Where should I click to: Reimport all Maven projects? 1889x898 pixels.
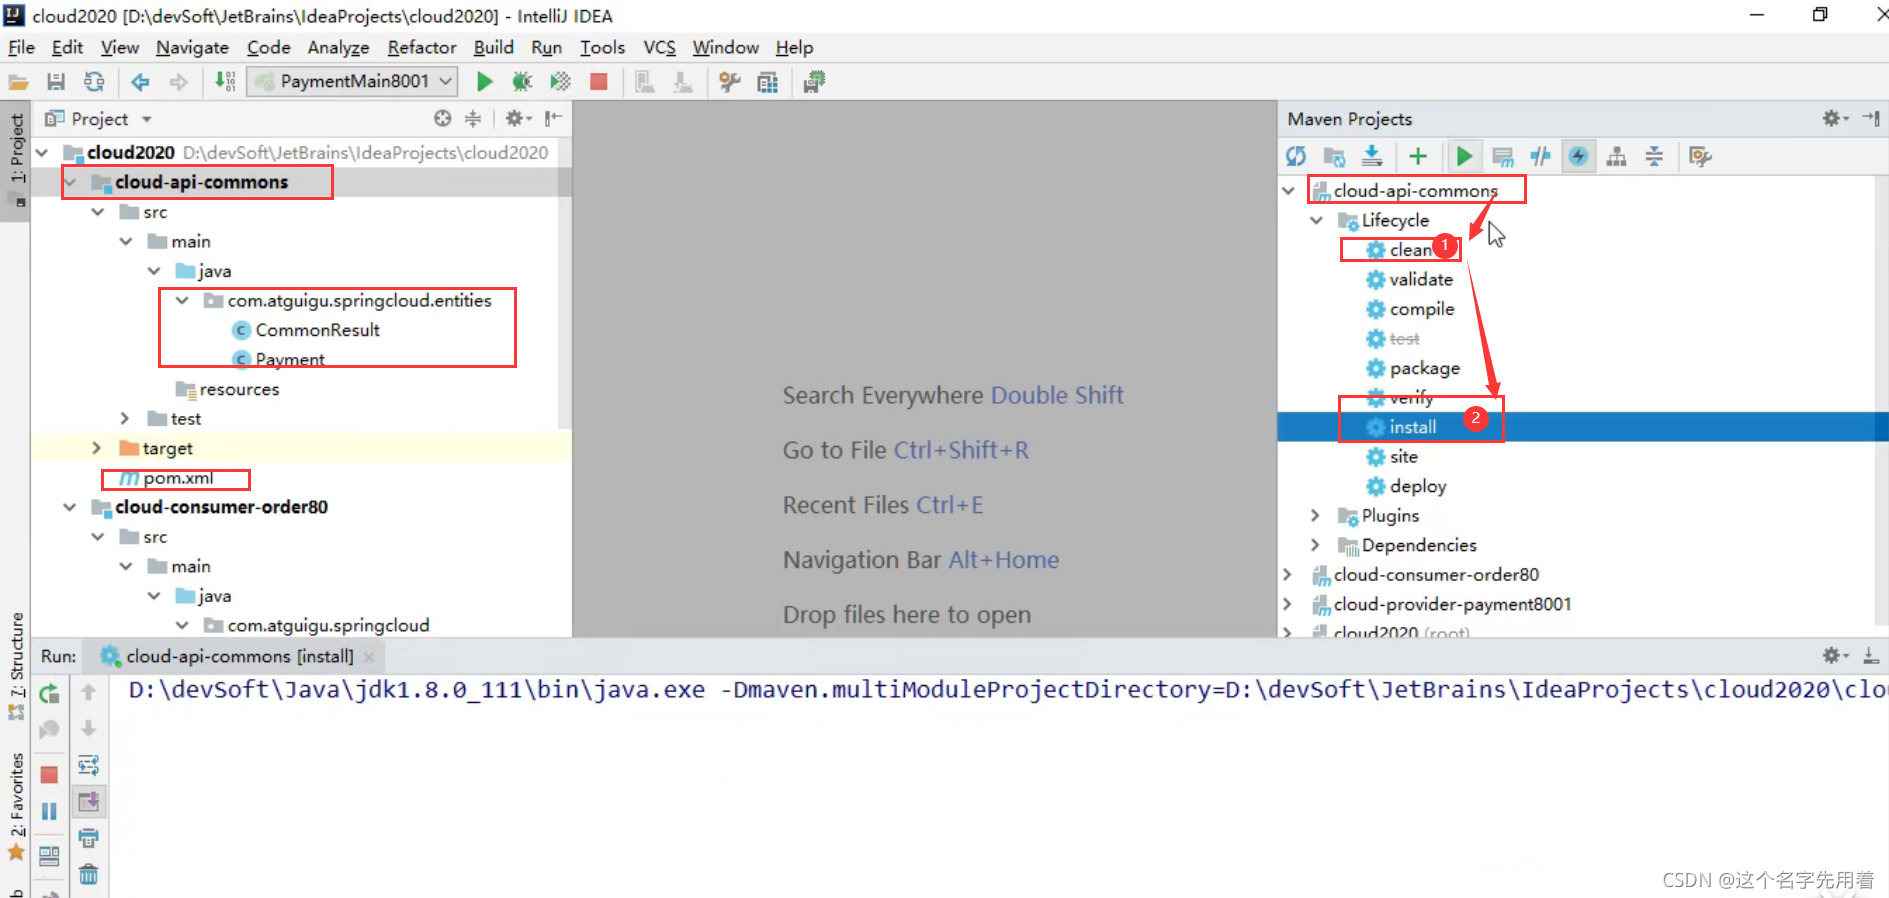[x=1296, y=156]
